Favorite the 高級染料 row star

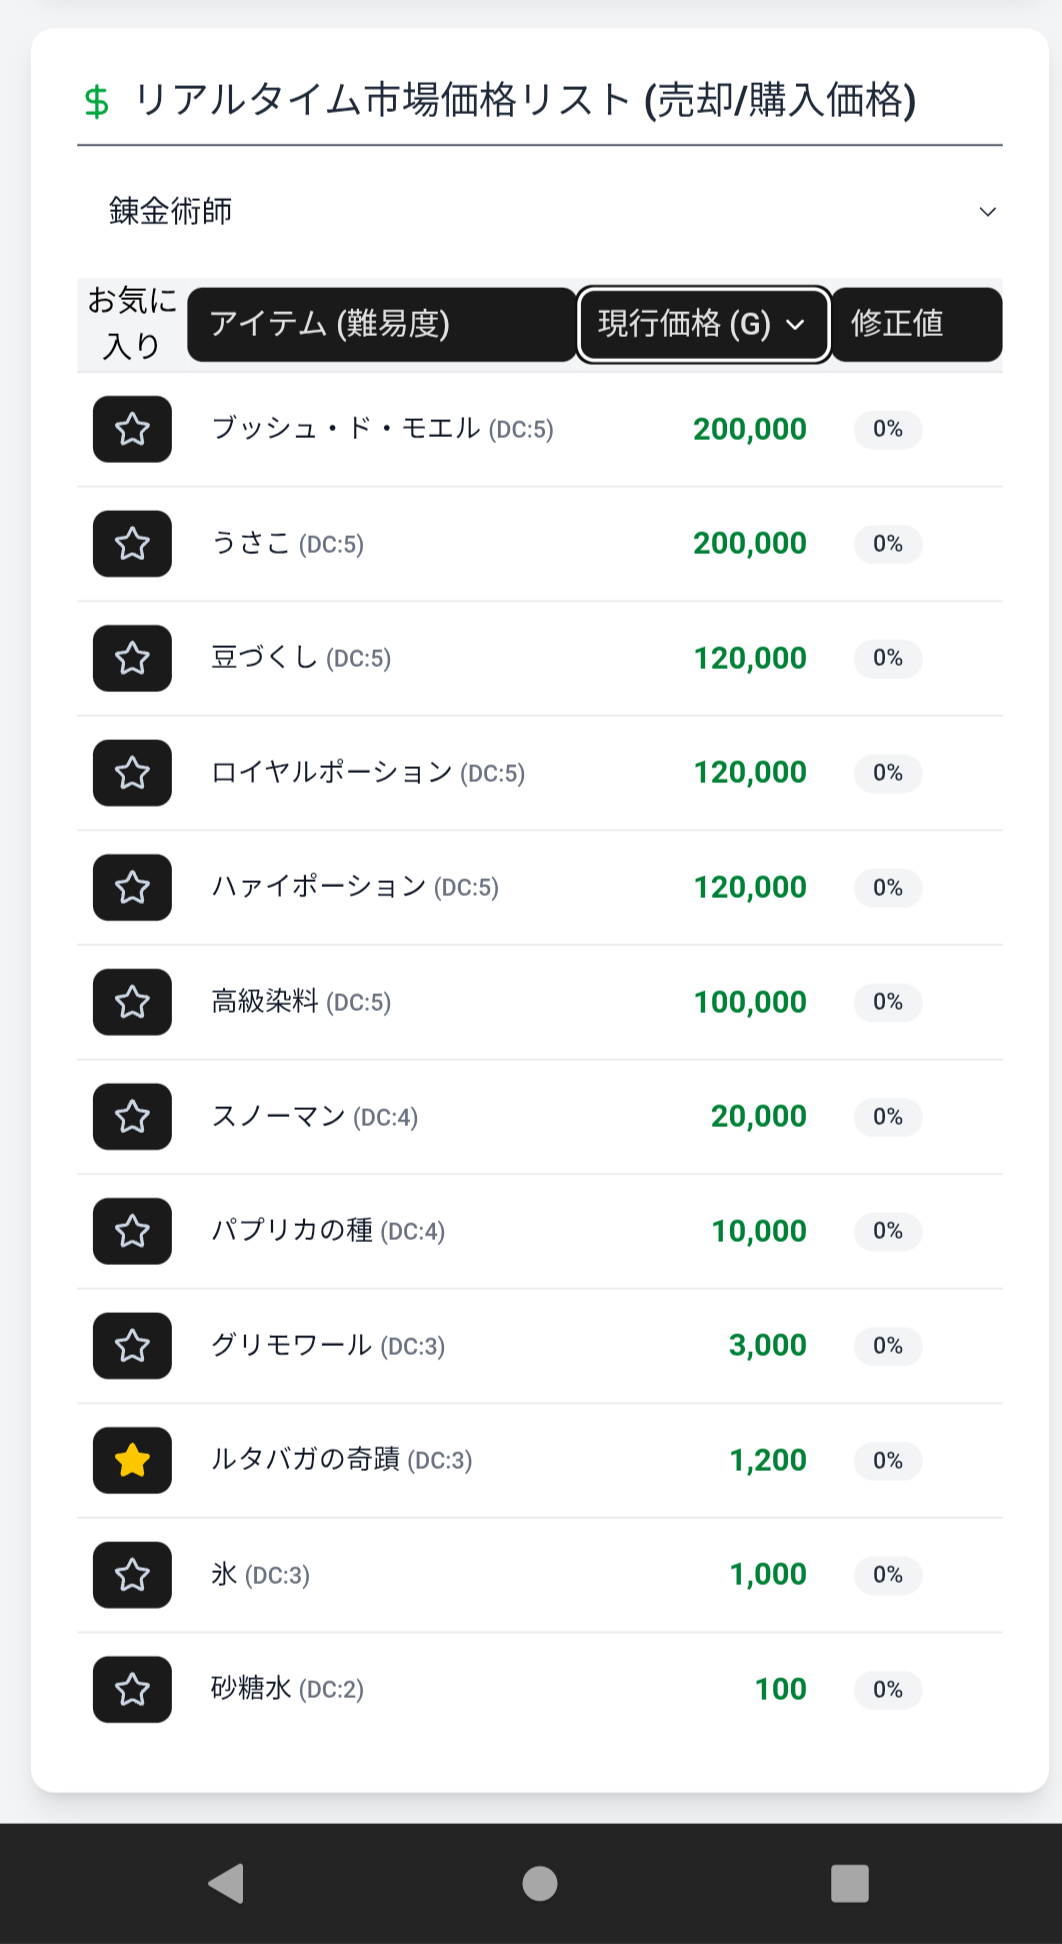pos(132,1002)
